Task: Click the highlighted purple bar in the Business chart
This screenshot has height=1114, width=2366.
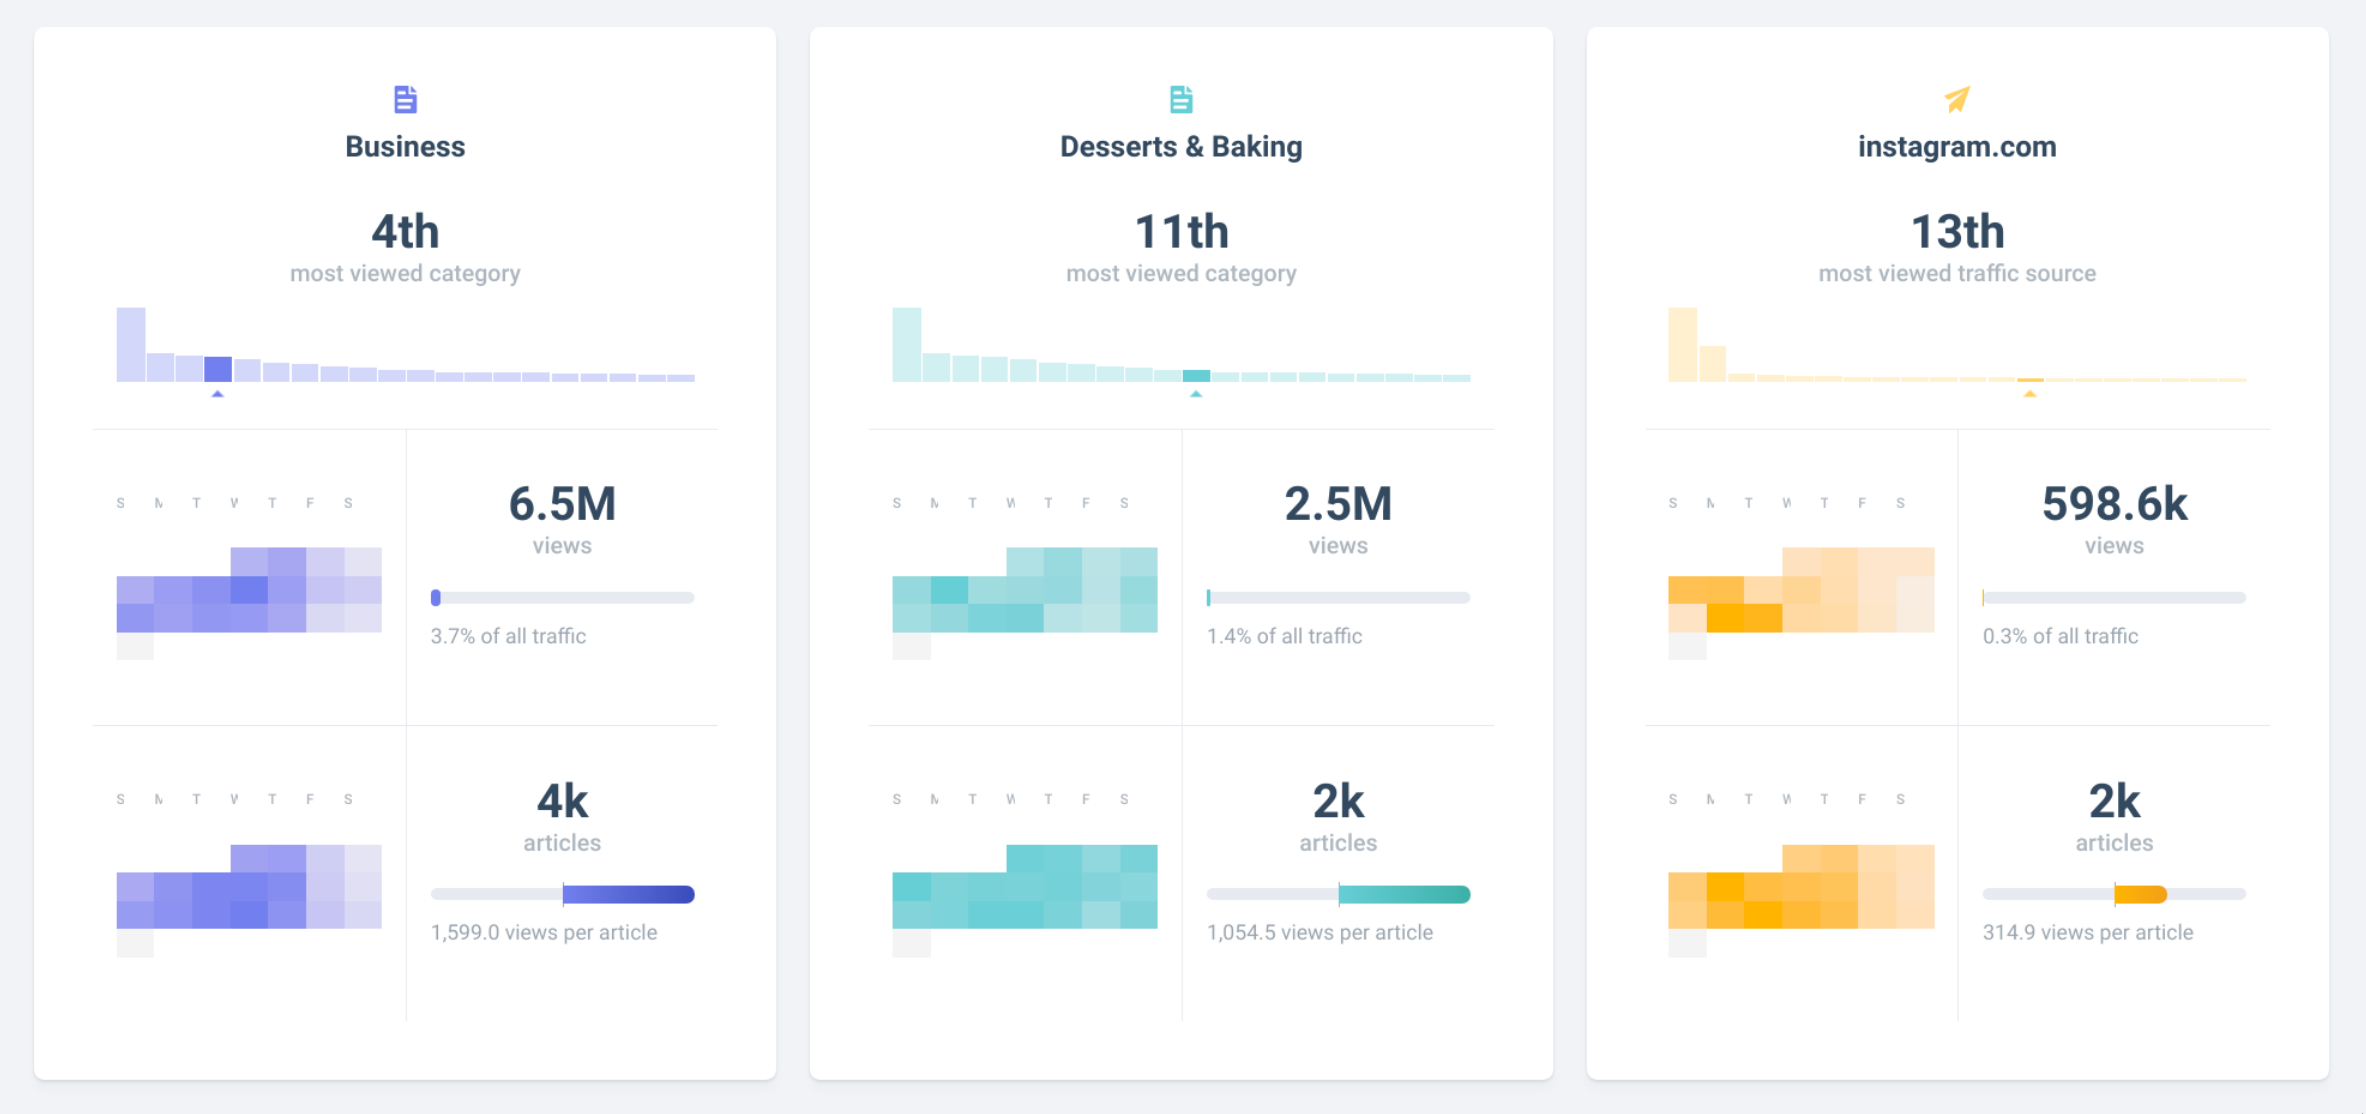Action: pos(219,368)
